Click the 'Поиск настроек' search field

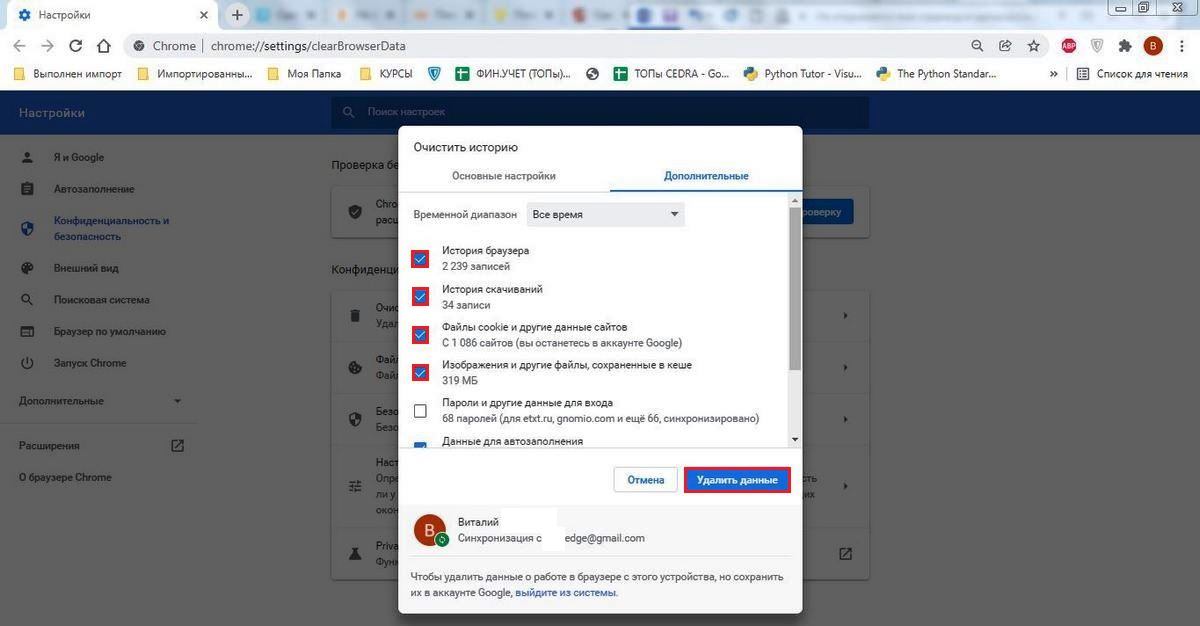tap(600, 112)
